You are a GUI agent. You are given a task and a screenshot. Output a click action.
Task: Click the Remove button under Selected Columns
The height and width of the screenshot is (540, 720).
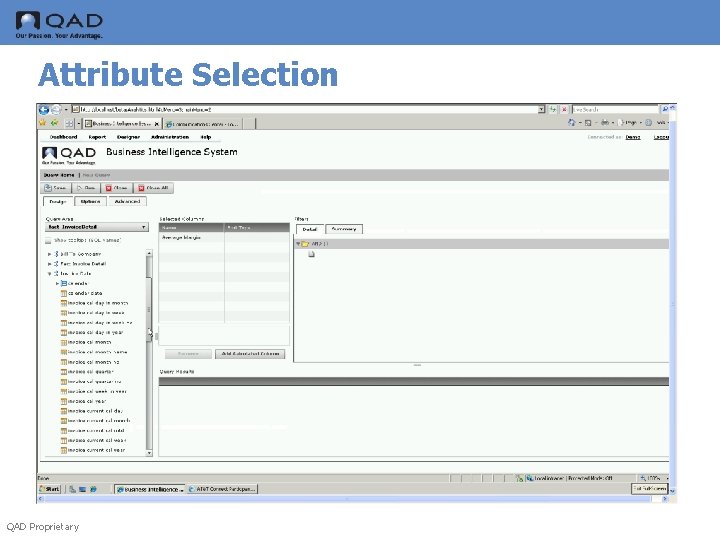pos(188,354)
